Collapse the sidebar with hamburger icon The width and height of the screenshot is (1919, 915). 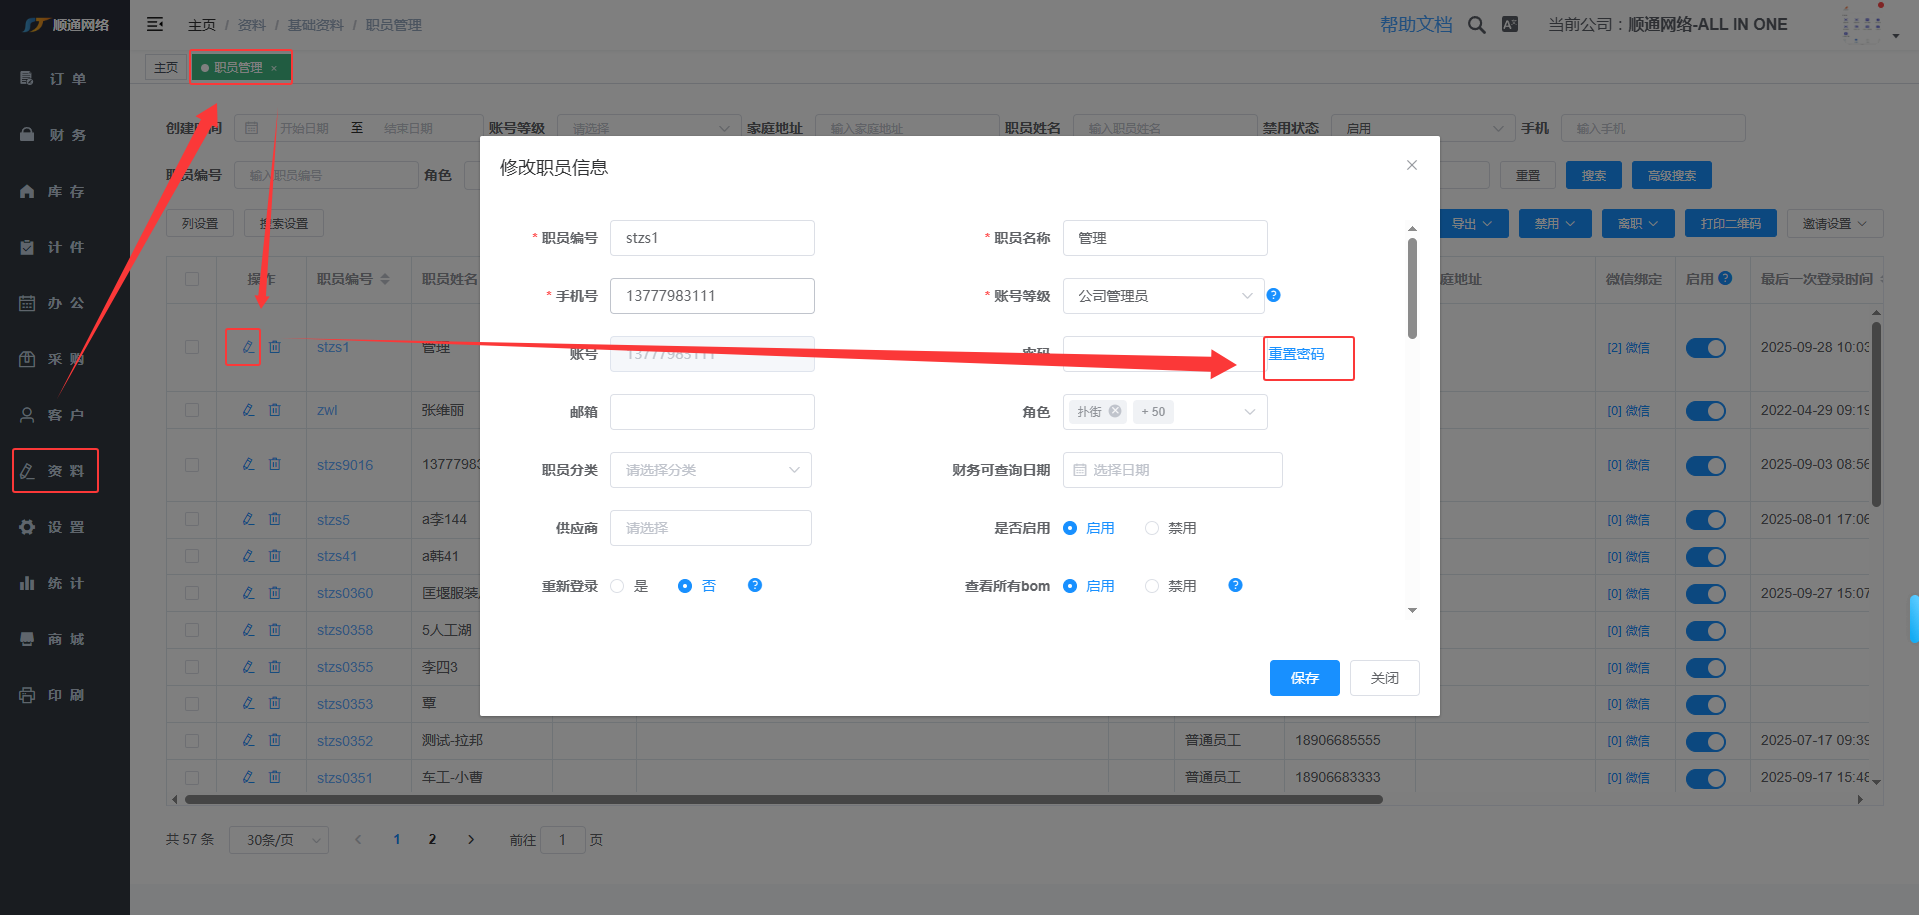pos(155,24)
